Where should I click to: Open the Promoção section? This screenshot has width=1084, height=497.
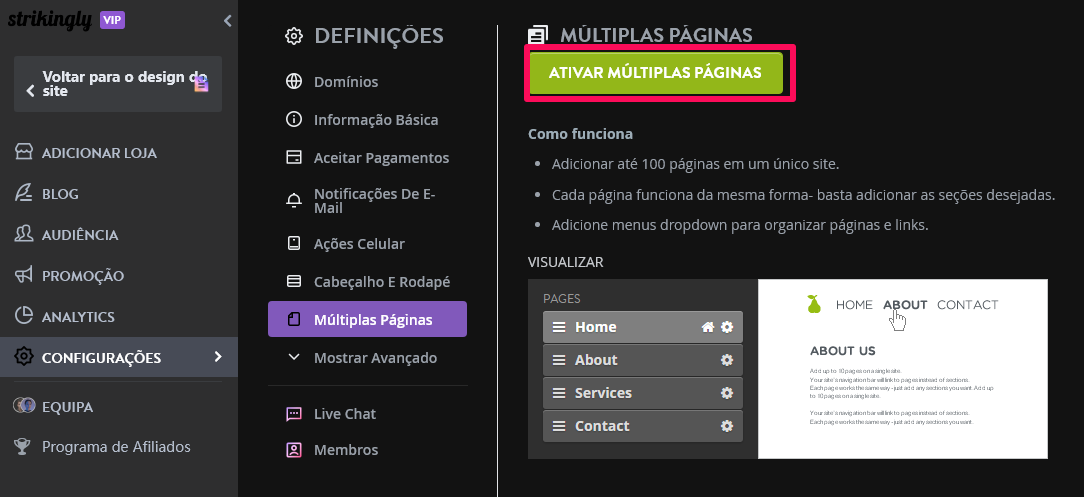83,276
